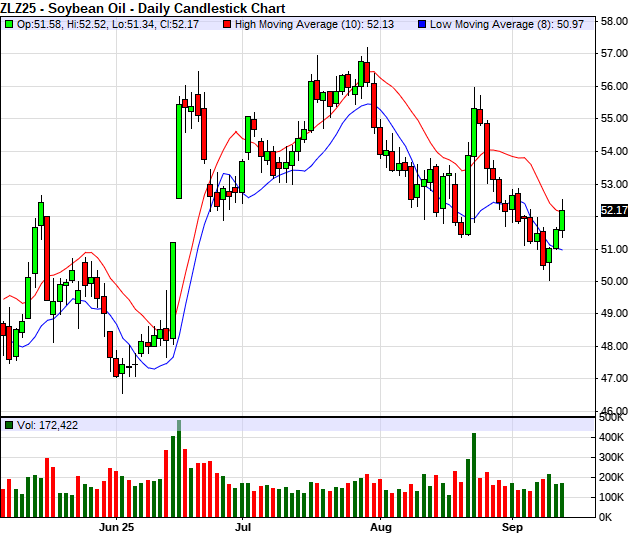The image size is (640, 536).
Task: Click the green Vol legend square
Action: coord(8,426)
